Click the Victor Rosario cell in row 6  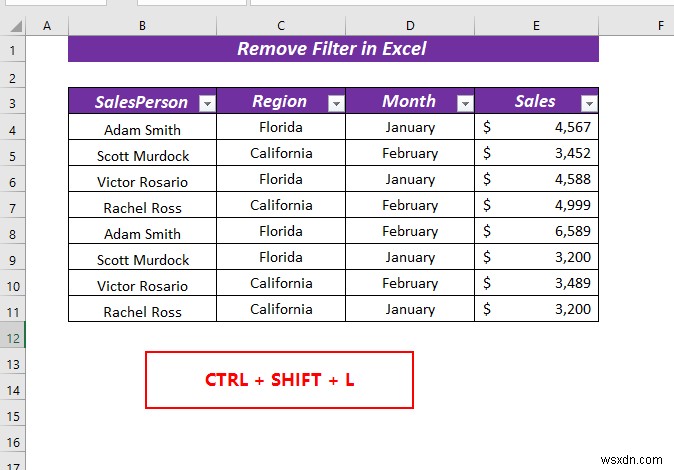pyautogui.click(x=142, y=179)
